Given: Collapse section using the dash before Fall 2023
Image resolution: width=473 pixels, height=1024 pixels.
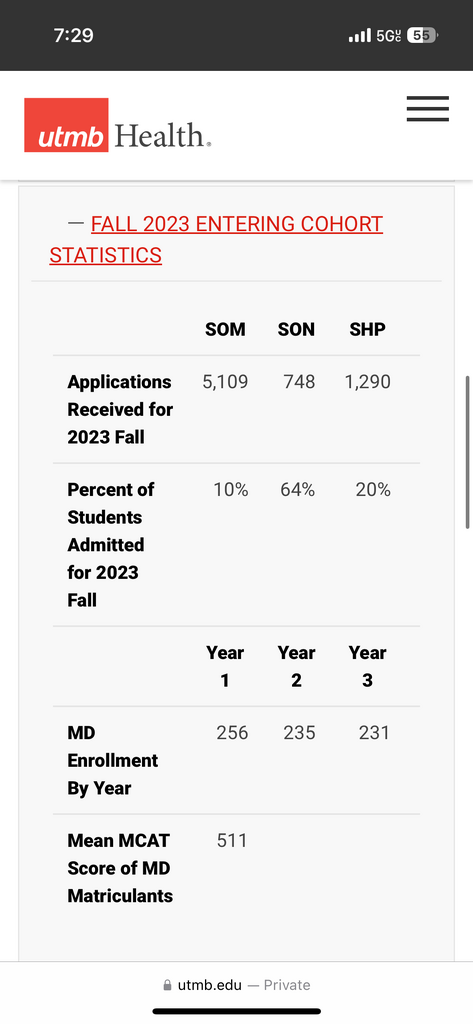Looking at the screenshot, I should point(76,223).
